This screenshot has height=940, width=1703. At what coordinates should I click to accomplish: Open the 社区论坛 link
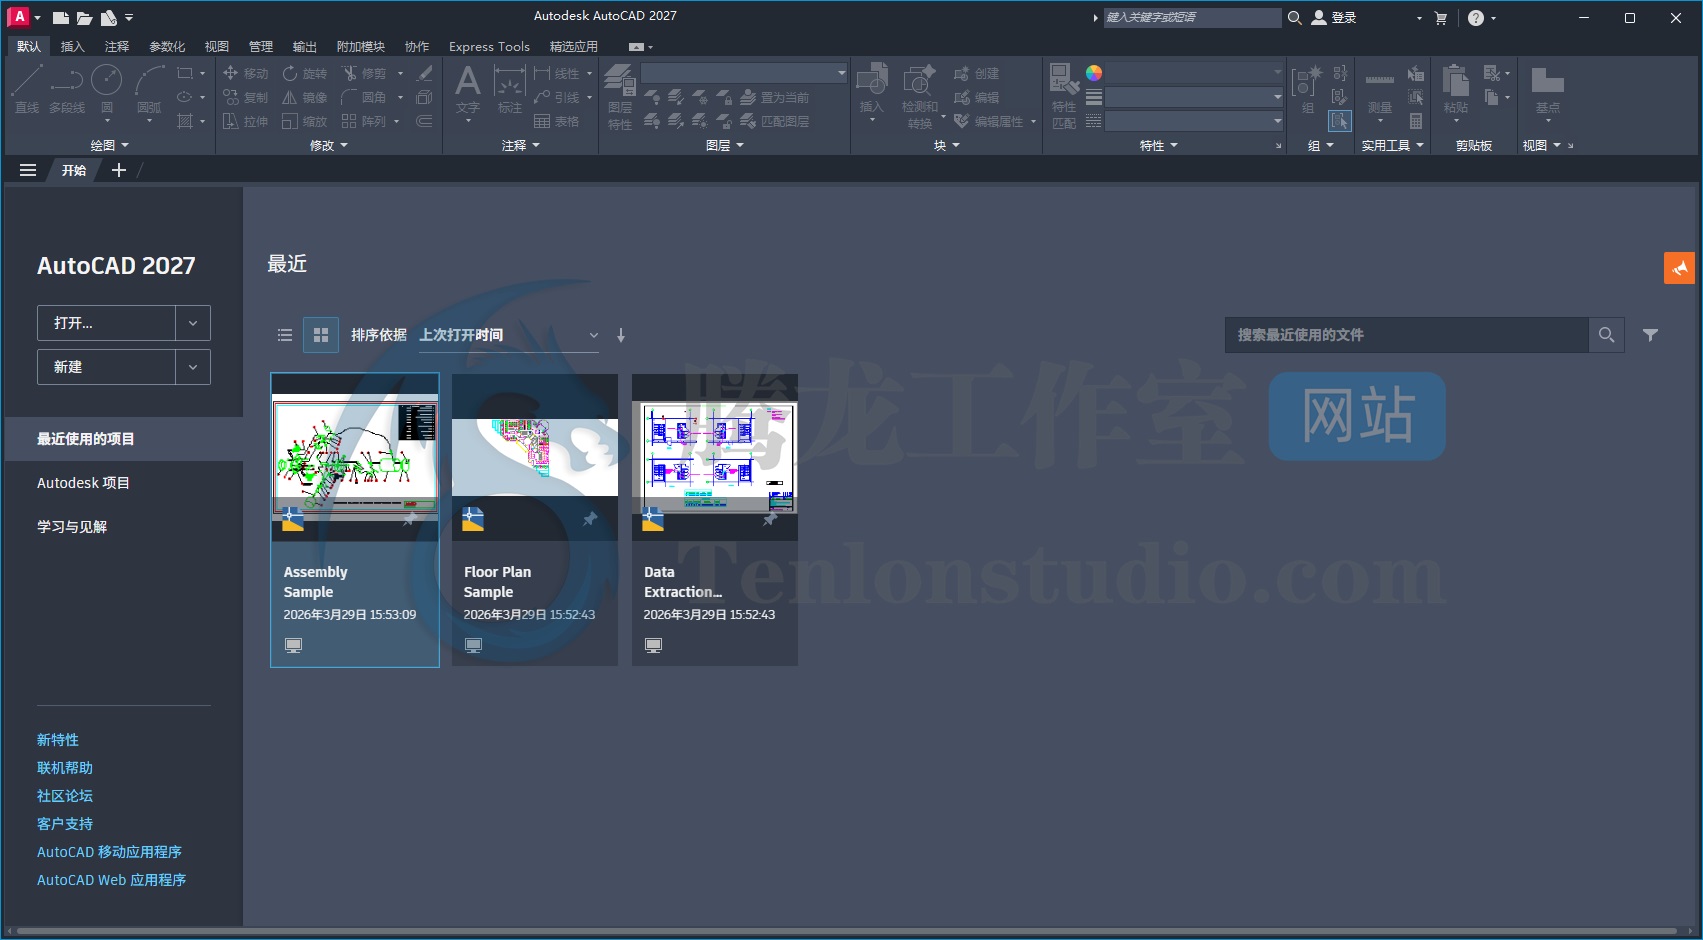coord(65,796)
